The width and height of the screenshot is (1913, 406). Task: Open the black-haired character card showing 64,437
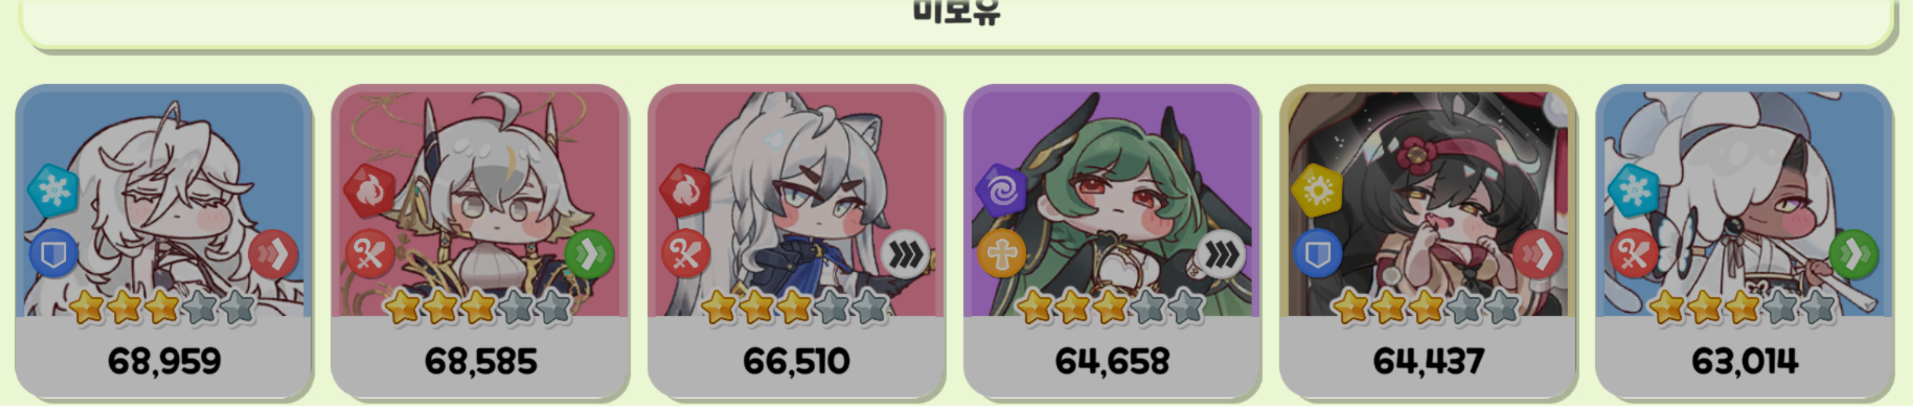(x=1428, y=241)
